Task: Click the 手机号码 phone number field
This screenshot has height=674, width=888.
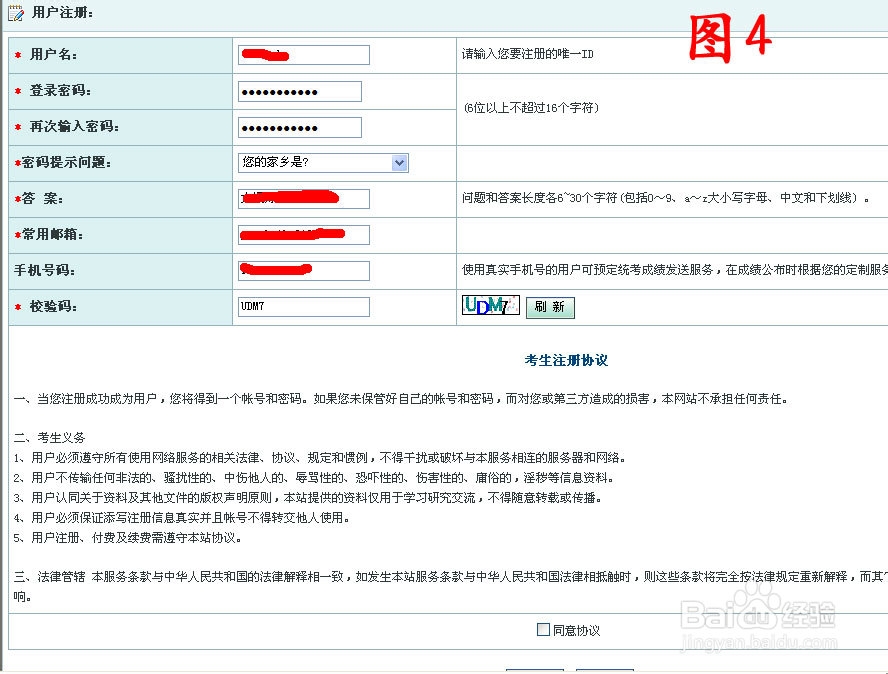Action: (303, 270)
